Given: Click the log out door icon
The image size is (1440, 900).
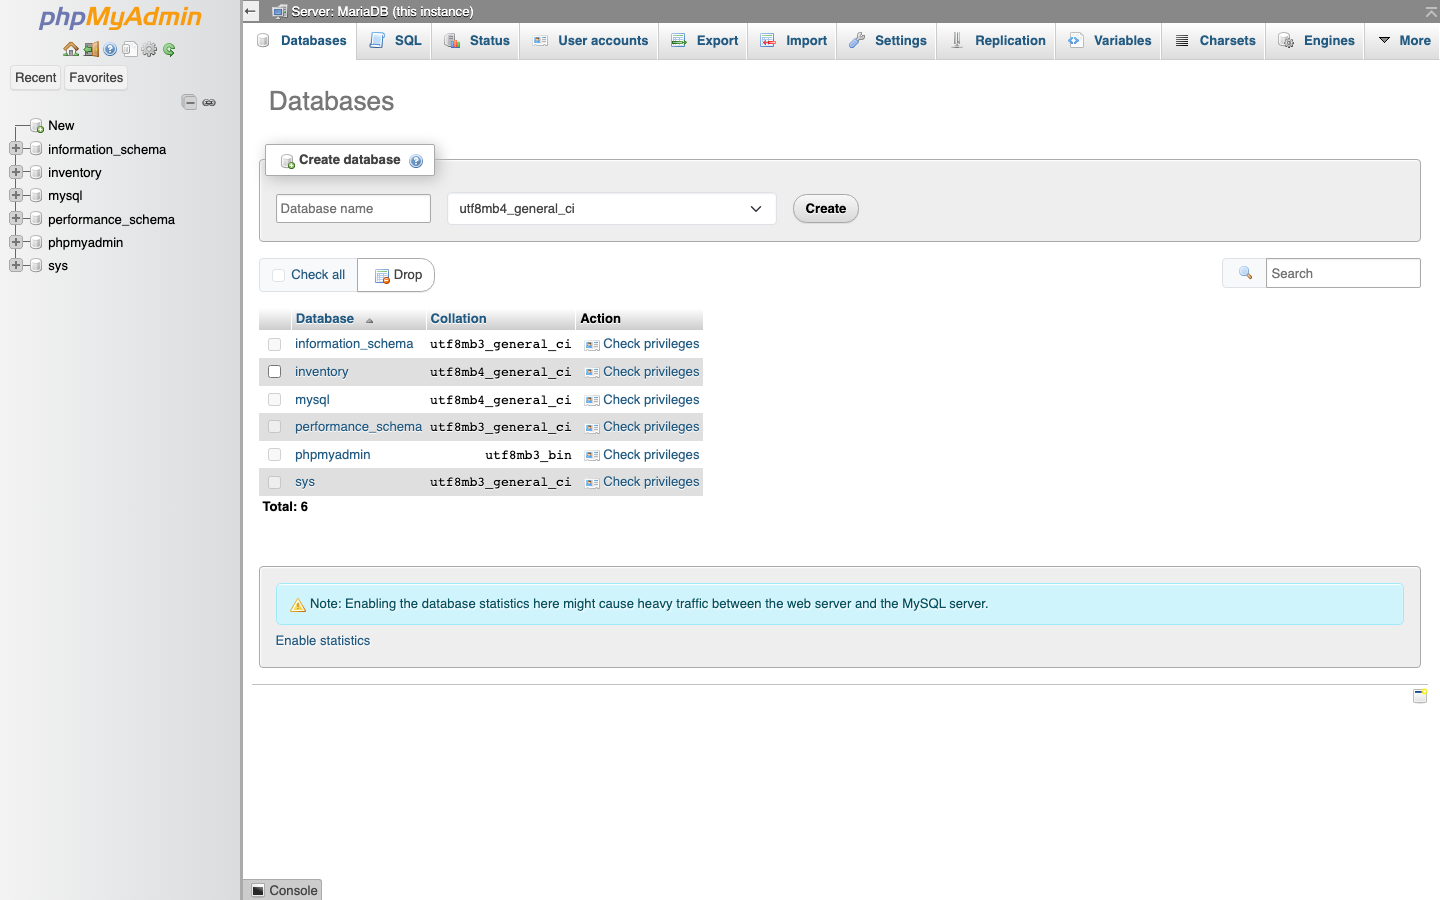Looking at the screenshot, I should [91, 49].
